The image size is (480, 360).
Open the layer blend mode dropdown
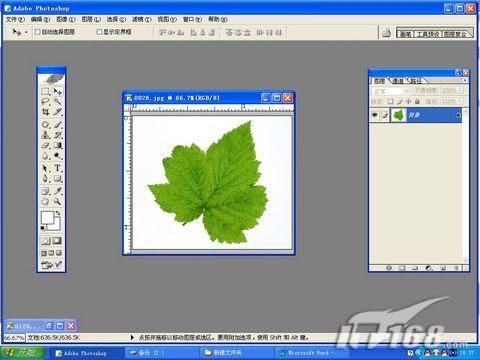[390, 91]
